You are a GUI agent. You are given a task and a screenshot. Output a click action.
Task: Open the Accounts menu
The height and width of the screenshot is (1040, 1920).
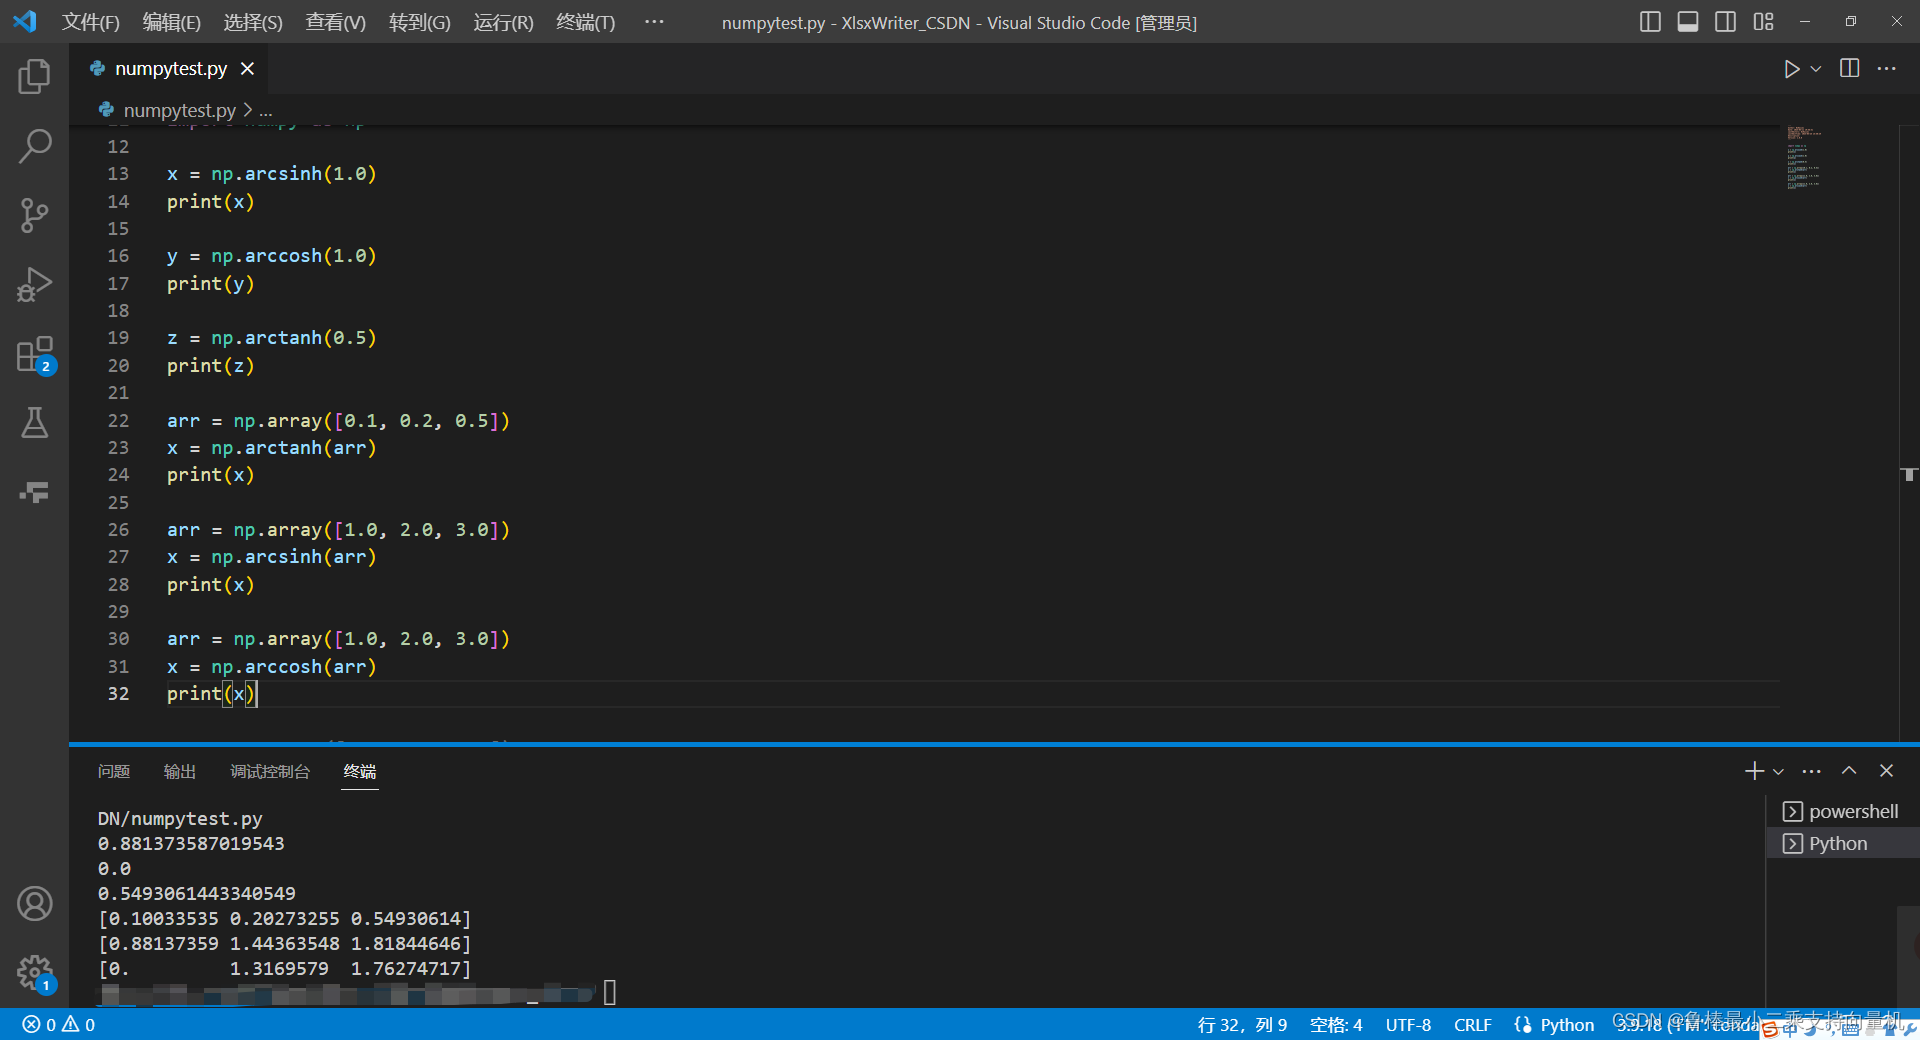pos(34,904)
